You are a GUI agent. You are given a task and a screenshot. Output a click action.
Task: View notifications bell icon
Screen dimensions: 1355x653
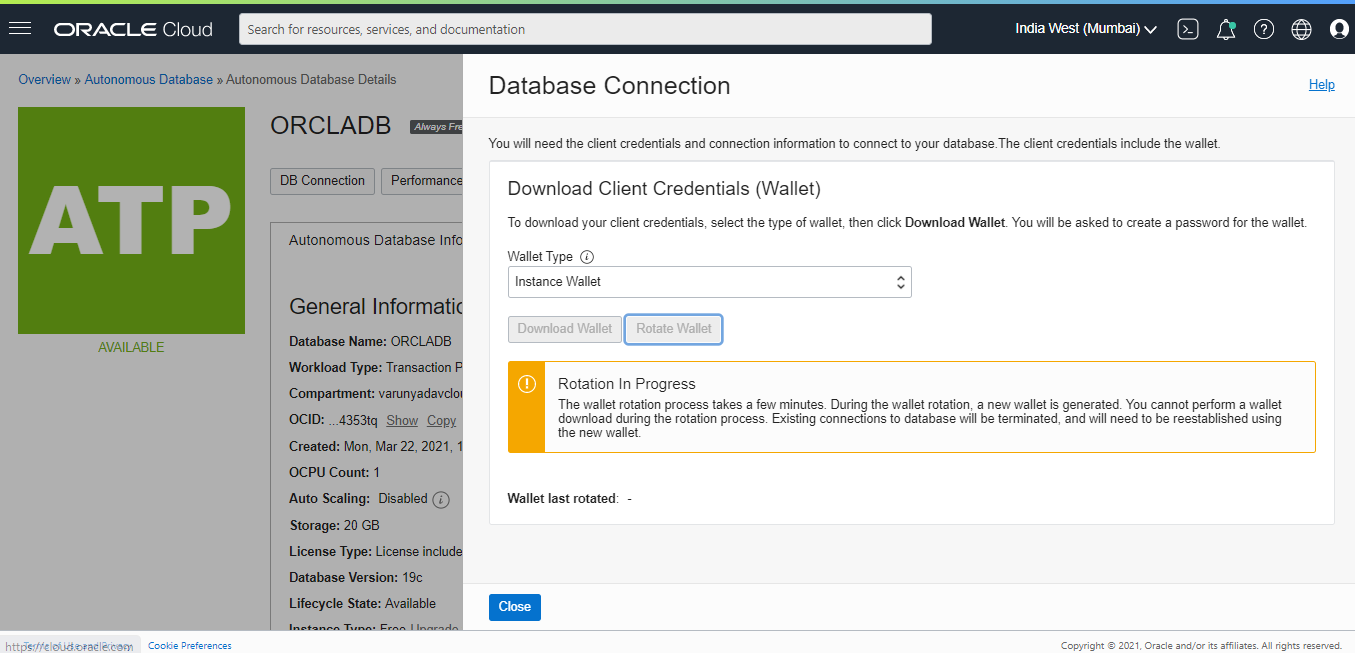click(1226, 29)
